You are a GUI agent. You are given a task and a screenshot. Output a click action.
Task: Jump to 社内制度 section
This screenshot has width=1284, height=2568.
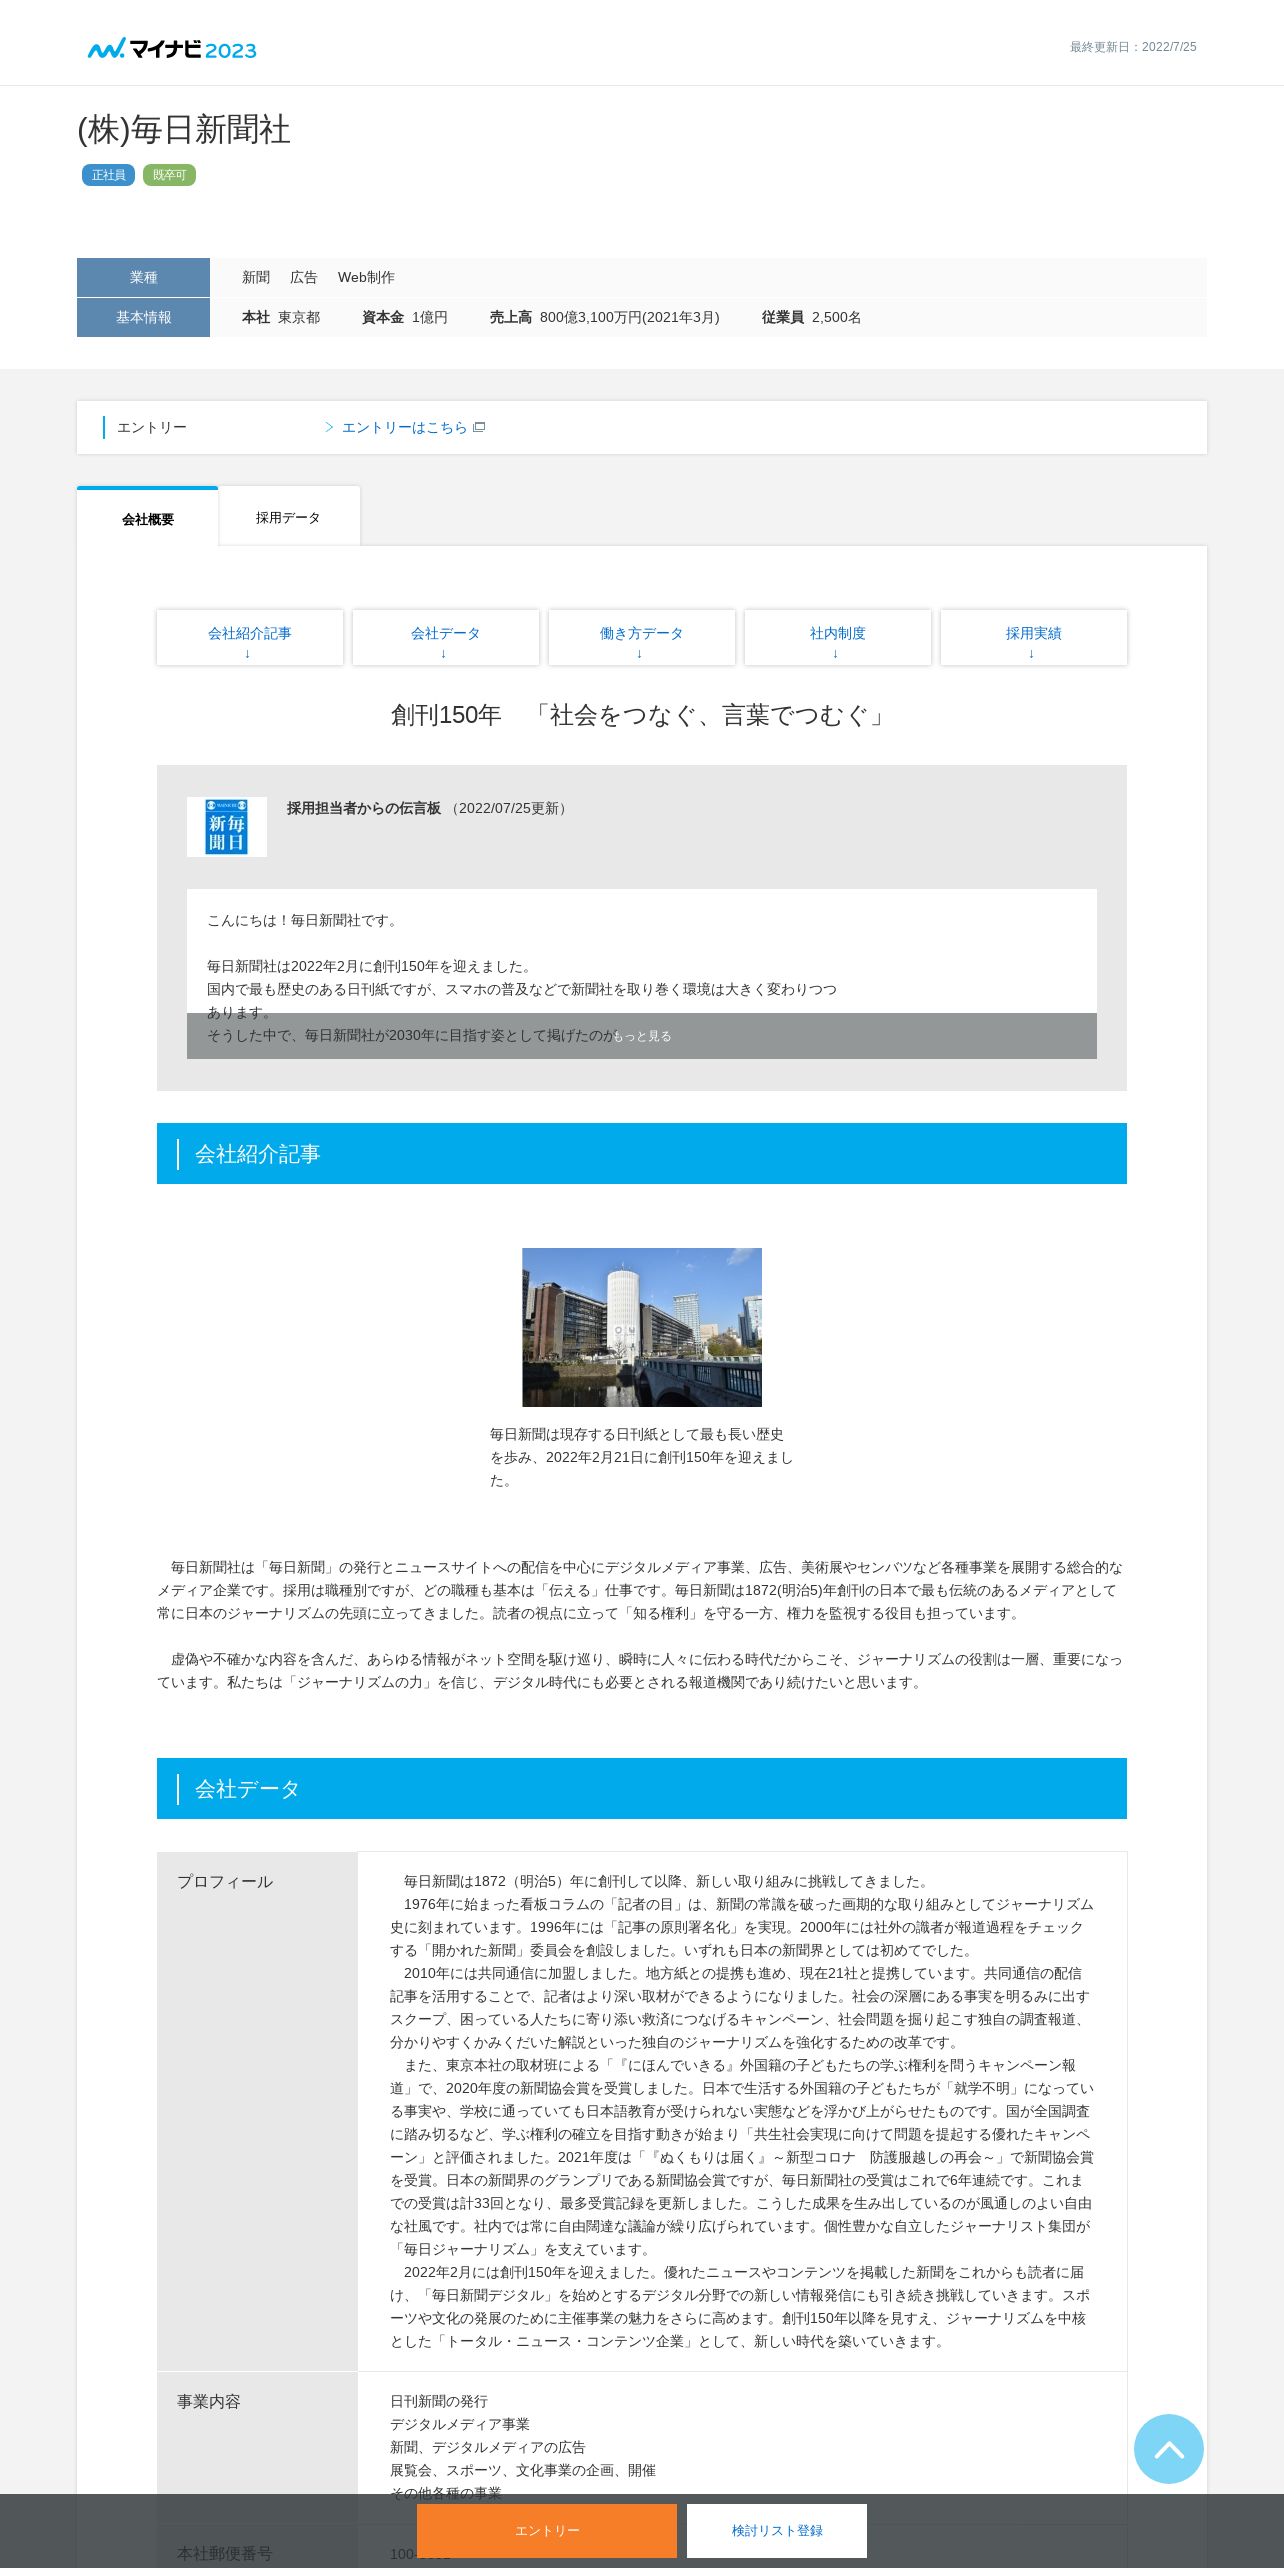click(837, 638)
